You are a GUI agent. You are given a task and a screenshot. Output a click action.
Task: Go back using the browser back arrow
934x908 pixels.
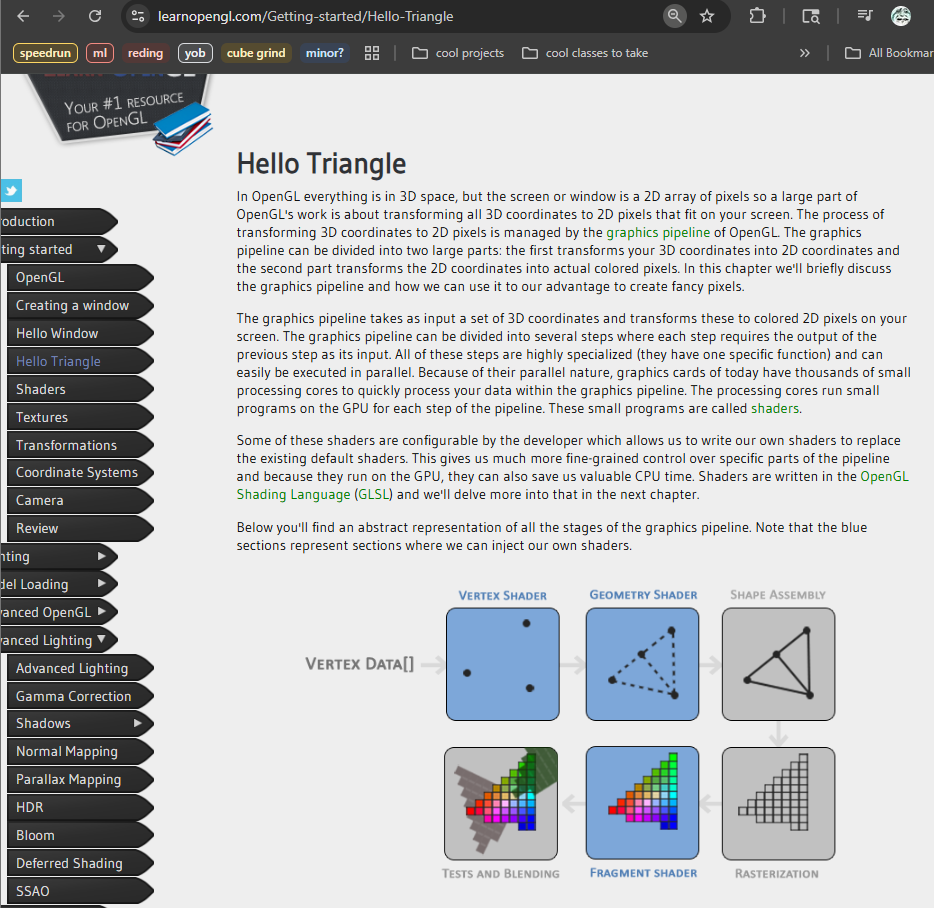(23, 16)
